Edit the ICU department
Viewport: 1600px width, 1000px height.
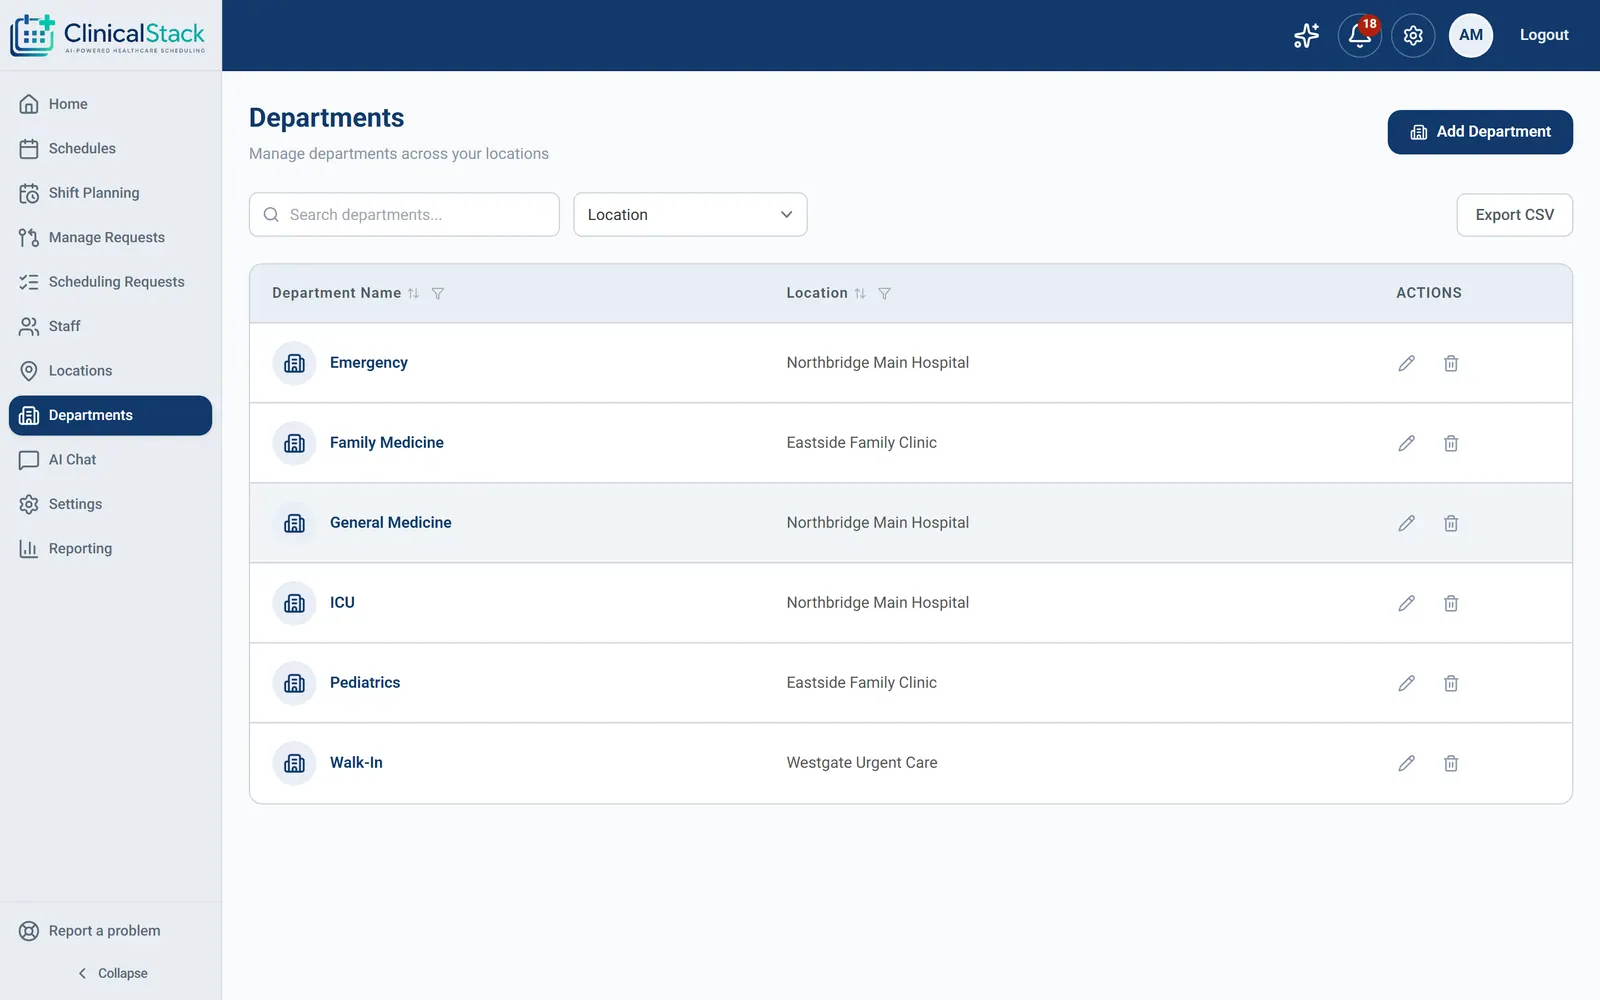(x=1406, y=603)
